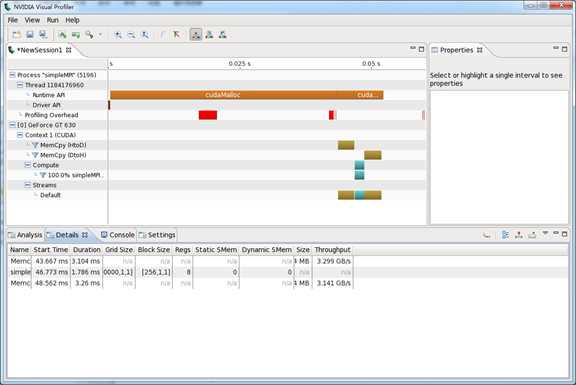Click the export icon in Details toolbar
The image size is (576, 385).
click(532, 235)
